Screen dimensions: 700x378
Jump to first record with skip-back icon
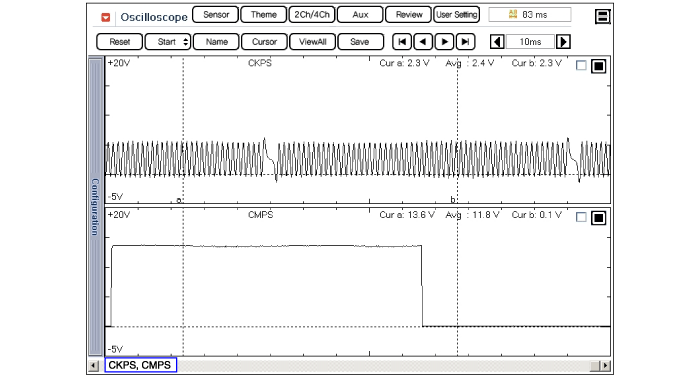pyautogui.click(x=402, y=42)
